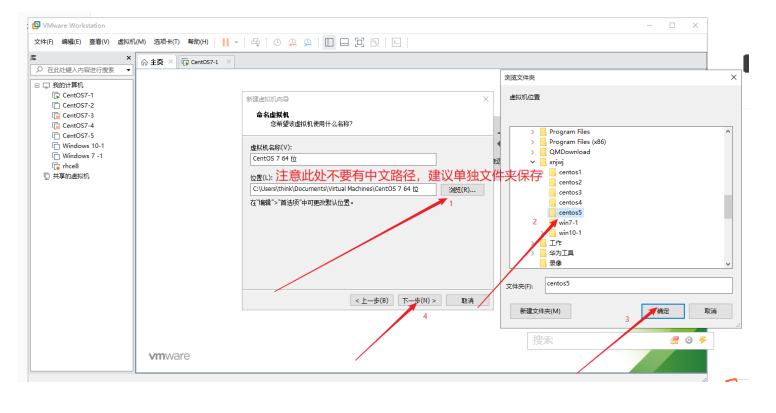Click the 下一步(N) next button

click(x=419, y=300)
